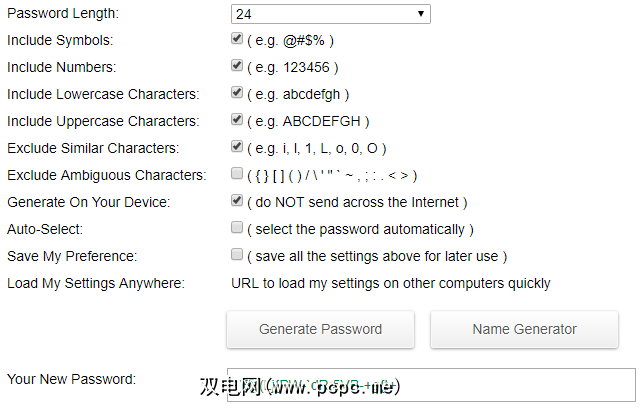
Task: Click the 'Password Length:' label text
Action: 62,14
